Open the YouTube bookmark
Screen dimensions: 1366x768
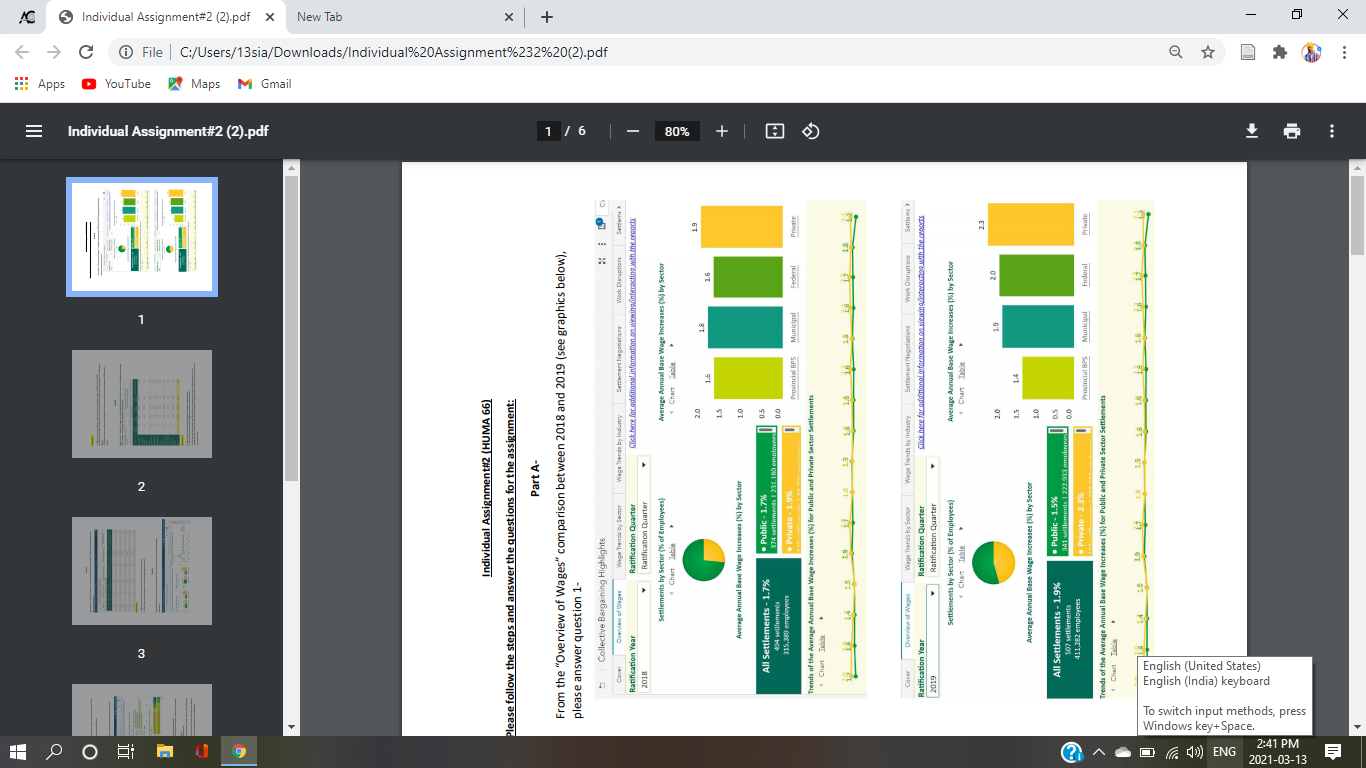tap(116, 84)
